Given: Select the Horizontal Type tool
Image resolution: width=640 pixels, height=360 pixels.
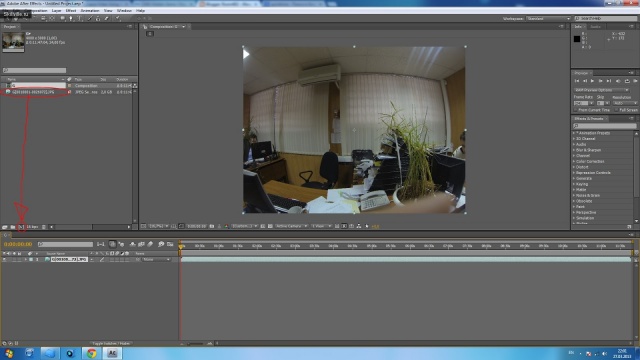Looking at the screenshot, I should tap(80, 18).
